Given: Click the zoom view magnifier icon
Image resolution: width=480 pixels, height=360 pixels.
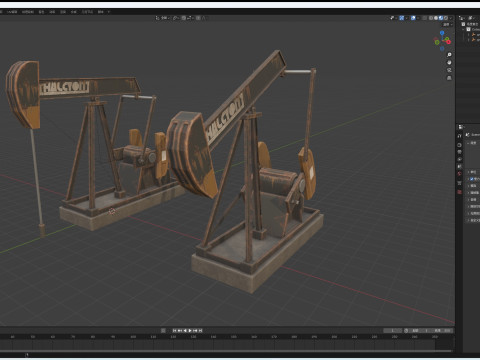Looking at the screenshot, I should point(449,55).
